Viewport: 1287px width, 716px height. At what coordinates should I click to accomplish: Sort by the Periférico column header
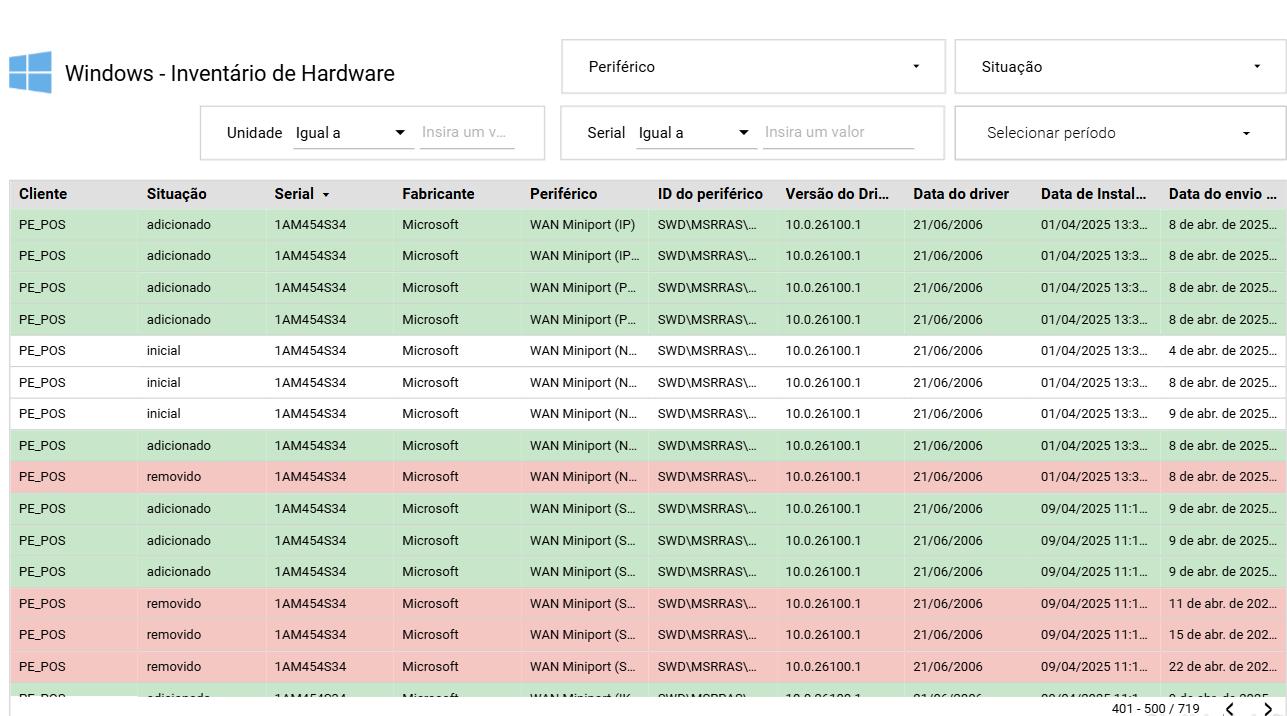(x=563, y=194)
